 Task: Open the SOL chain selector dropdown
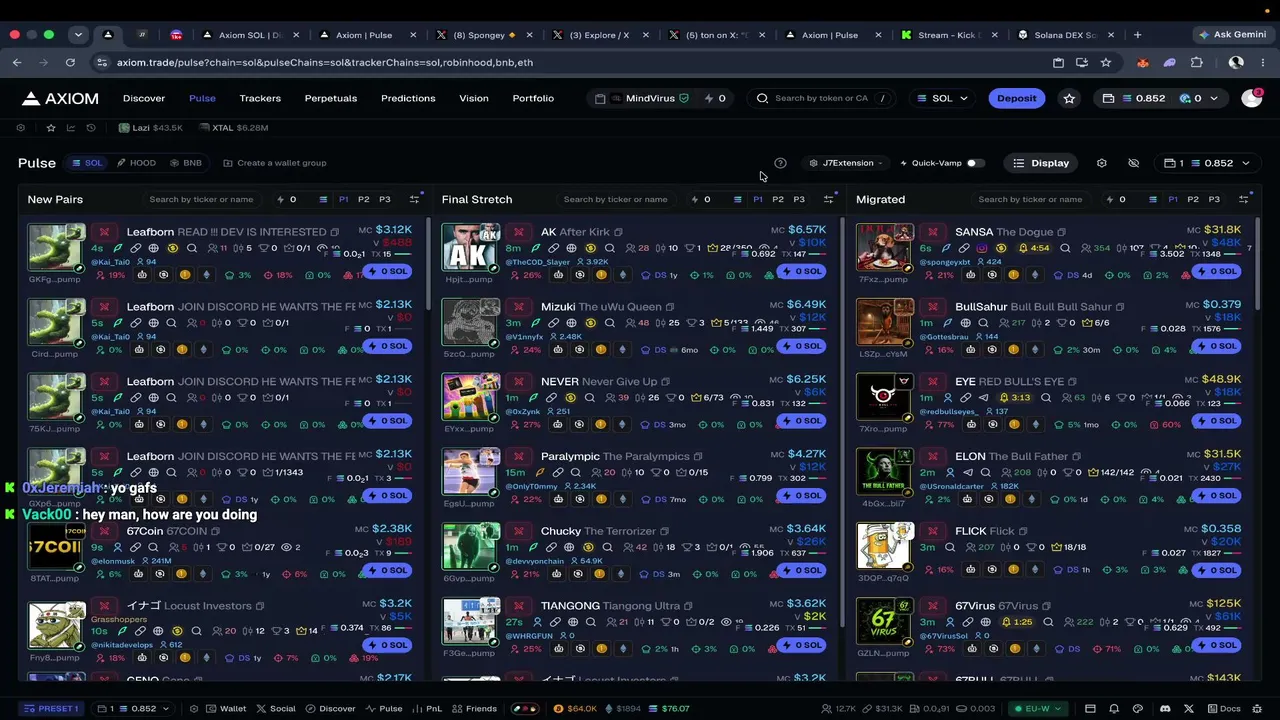click(943, 98)
